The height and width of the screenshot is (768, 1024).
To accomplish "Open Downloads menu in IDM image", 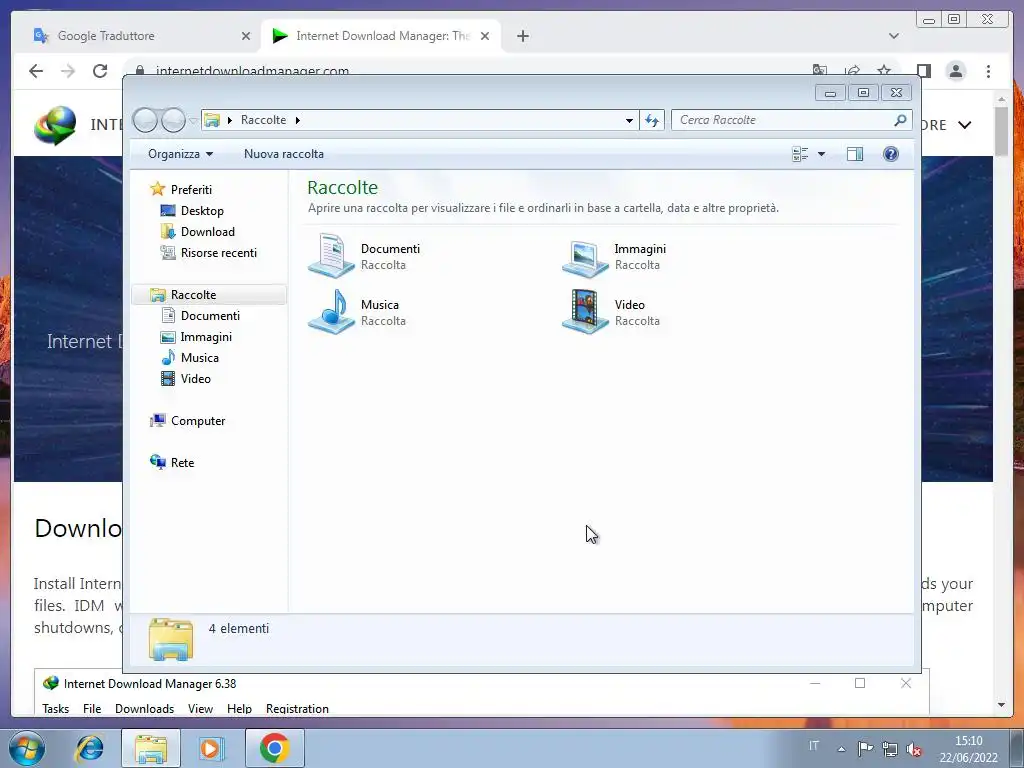I will click(144, 709).
